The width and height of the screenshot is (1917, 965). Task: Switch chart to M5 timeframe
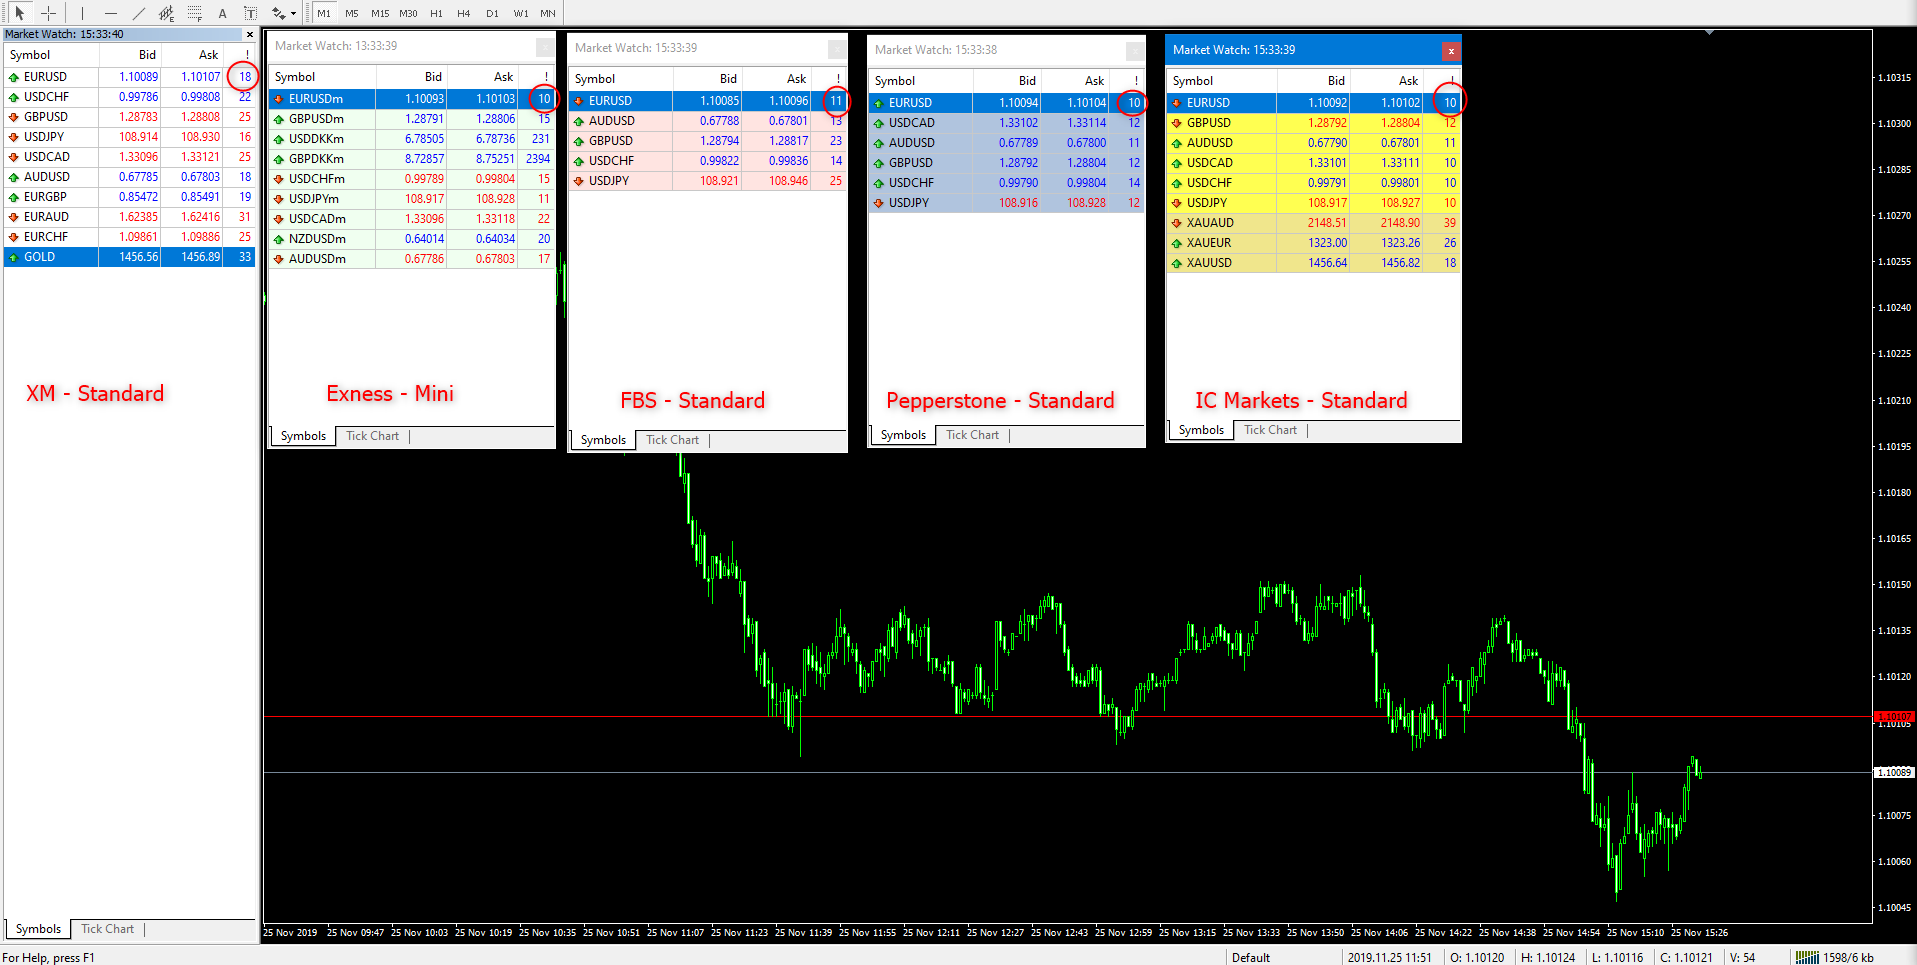[352, 13]
